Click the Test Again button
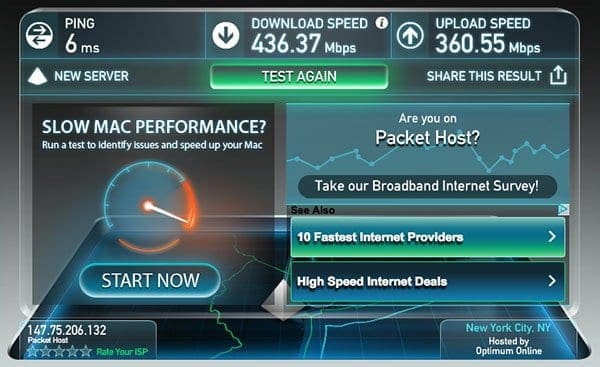 pos(299,77)
